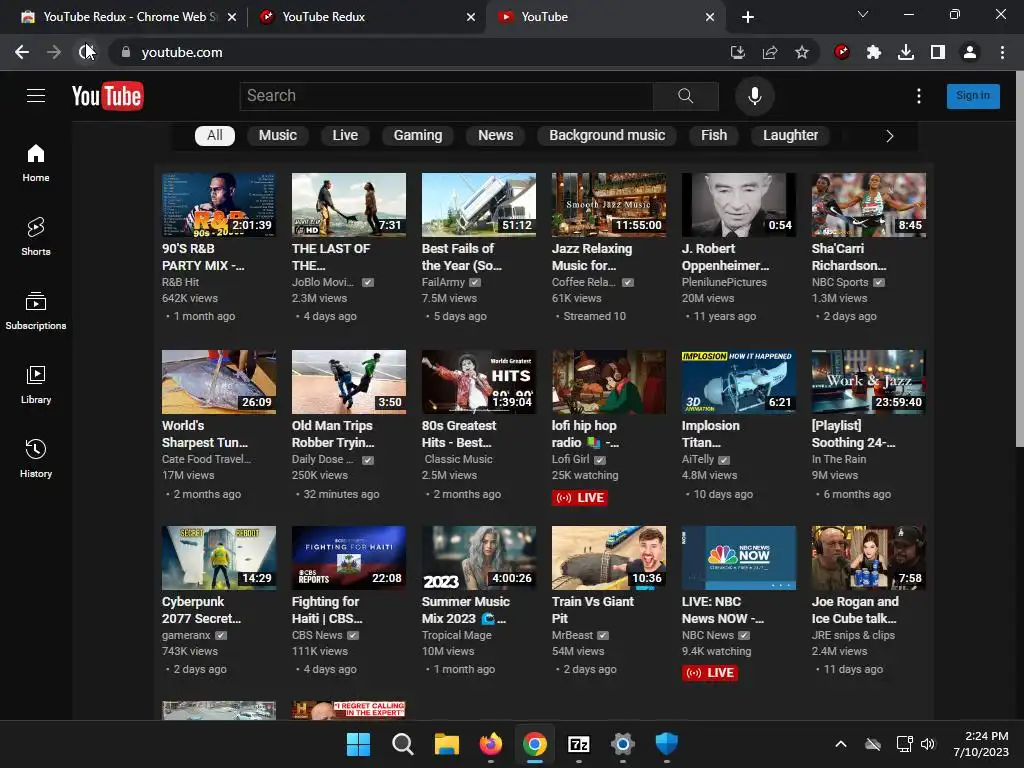1024x768 pixels.
Task: Open taskbar Search
Action: coord(402,744)
